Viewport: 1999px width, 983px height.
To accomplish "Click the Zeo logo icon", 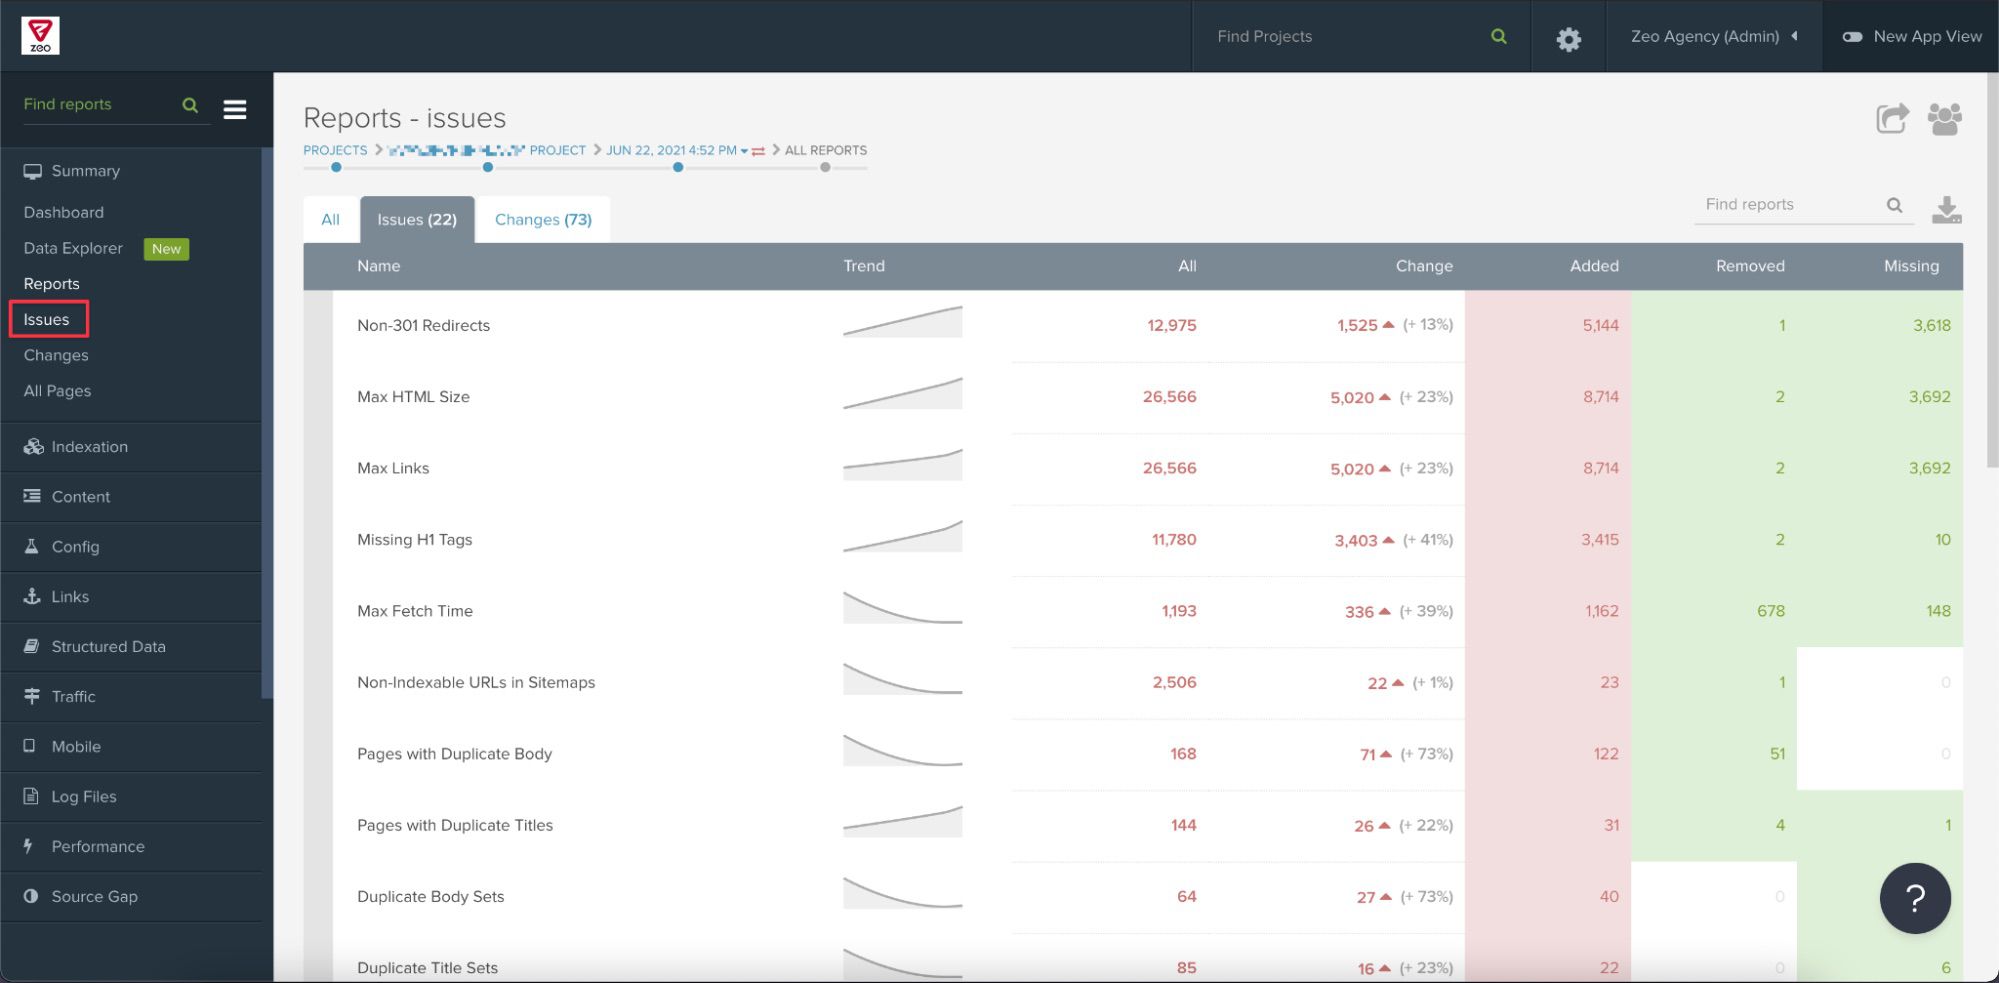I will click(40, 35).
